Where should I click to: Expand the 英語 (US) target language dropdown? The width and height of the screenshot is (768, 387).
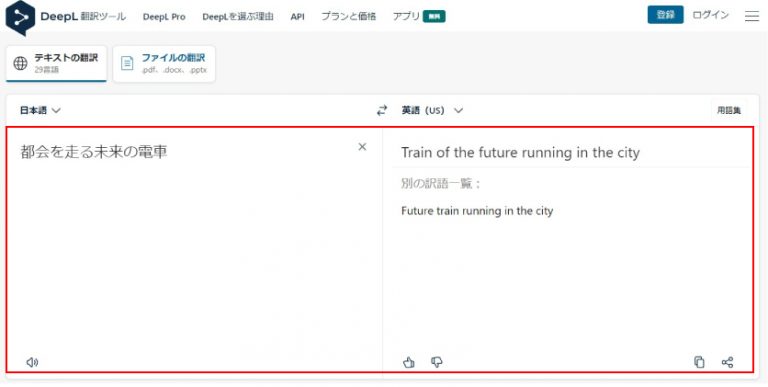coord(432,111)
